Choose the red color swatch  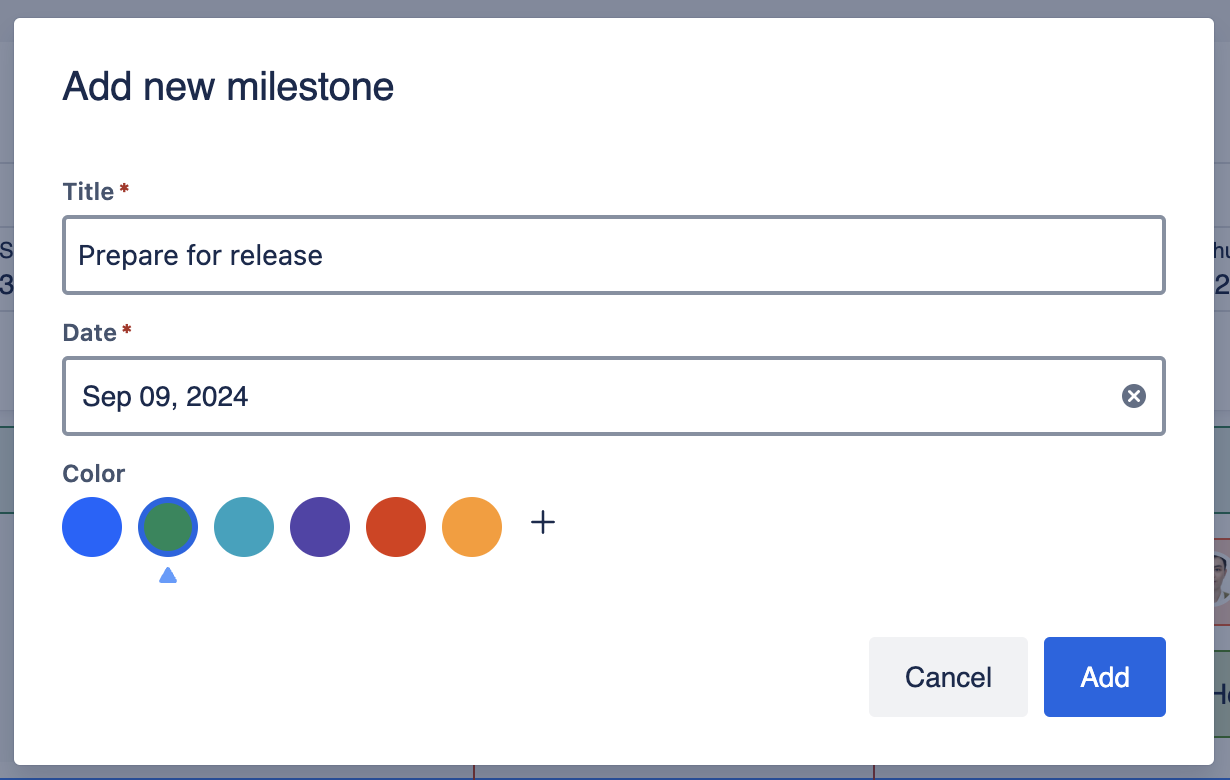(x=396, y=527)
